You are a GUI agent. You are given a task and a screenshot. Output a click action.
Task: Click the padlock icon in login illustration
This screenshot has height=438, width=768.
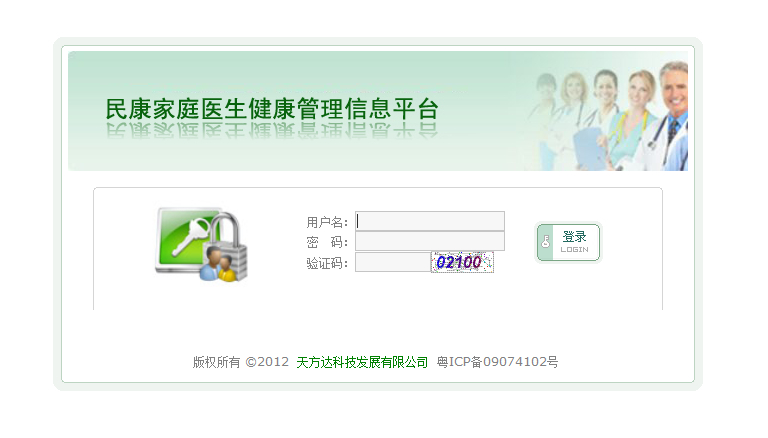click(229, 245)
